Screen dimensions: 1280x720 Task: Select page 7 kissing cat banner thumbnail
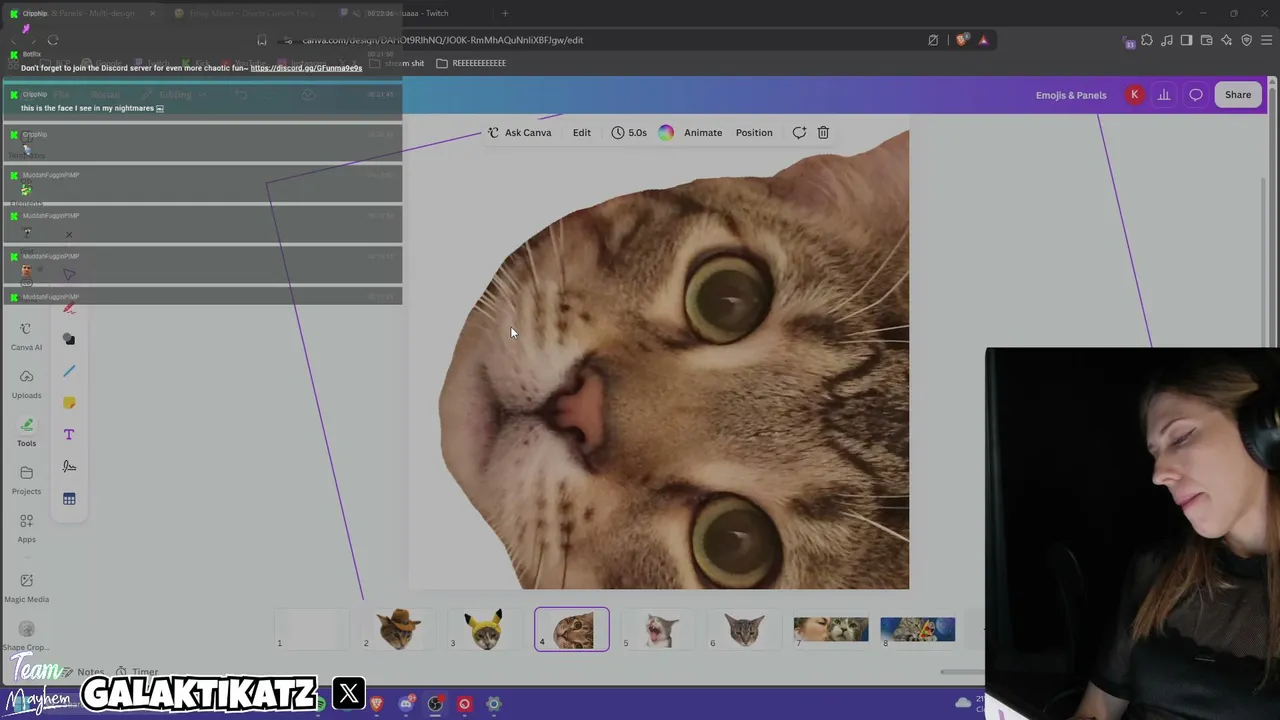tap(831, 629)
